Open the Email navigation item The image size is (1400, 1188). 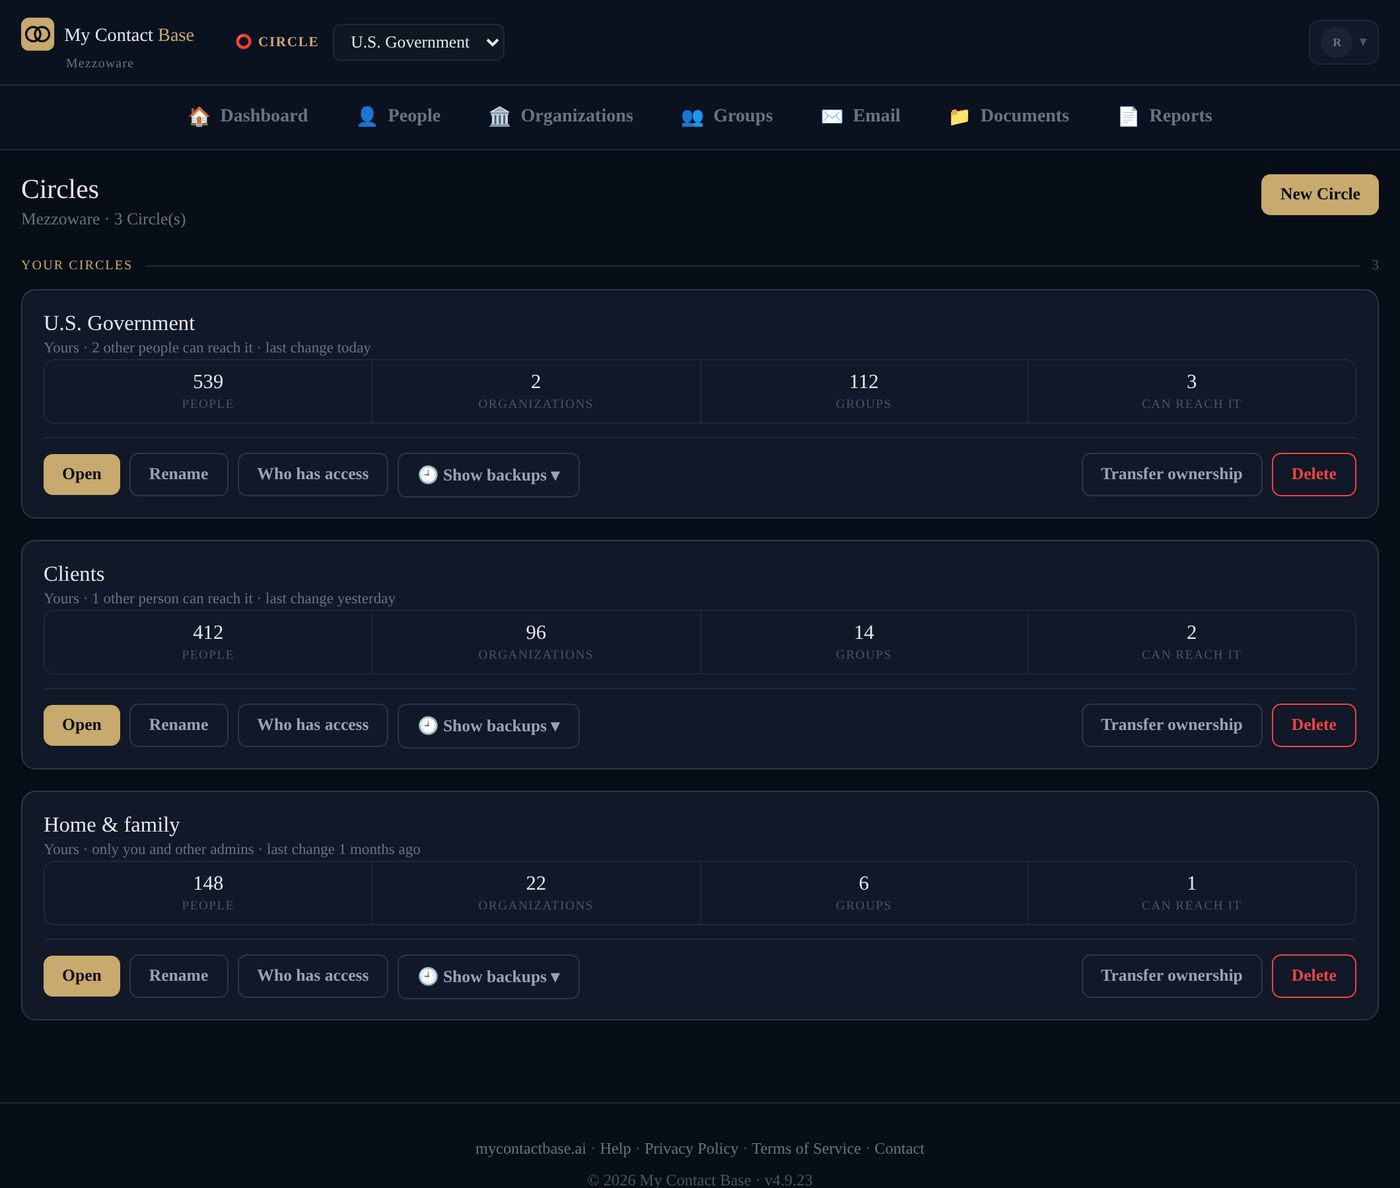tap(860, 116)
